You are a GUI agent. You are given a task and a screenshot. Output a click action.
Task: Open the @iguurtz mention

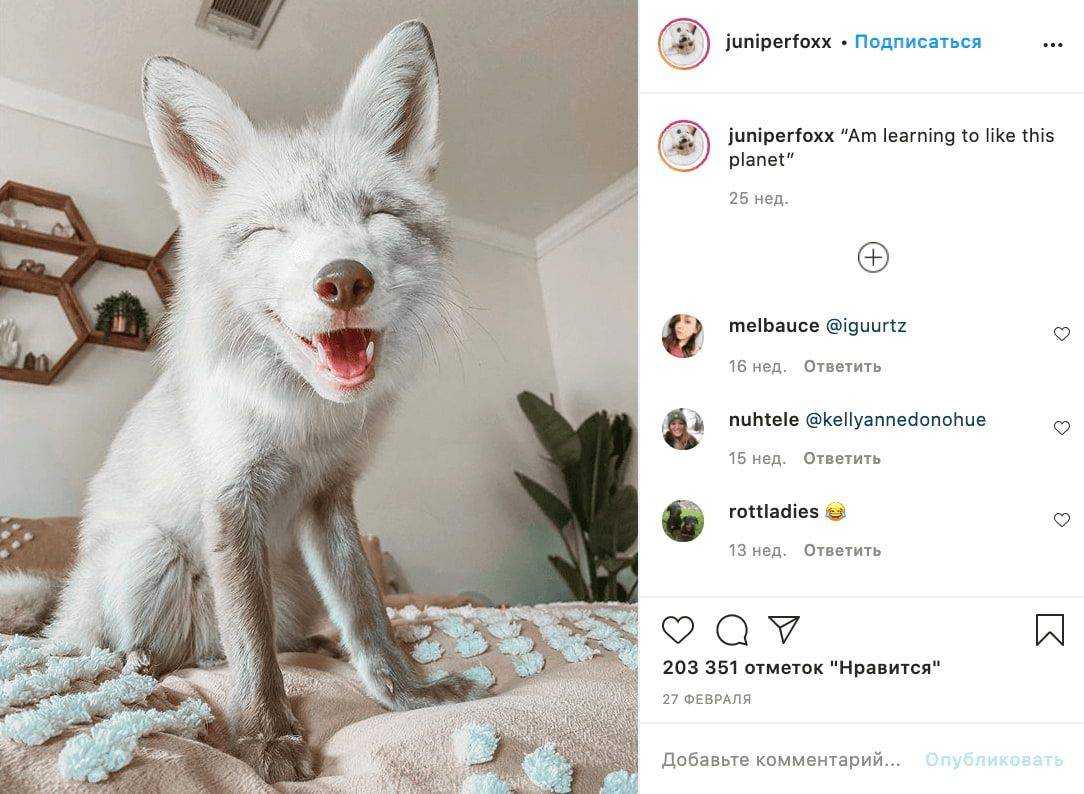point(866,325)
